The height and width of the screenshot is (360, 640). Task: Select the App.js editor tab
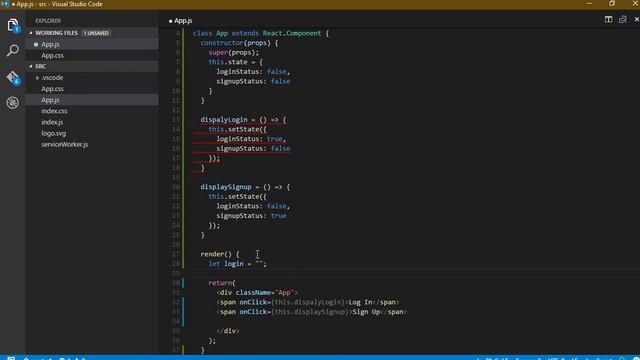(180, 20)
